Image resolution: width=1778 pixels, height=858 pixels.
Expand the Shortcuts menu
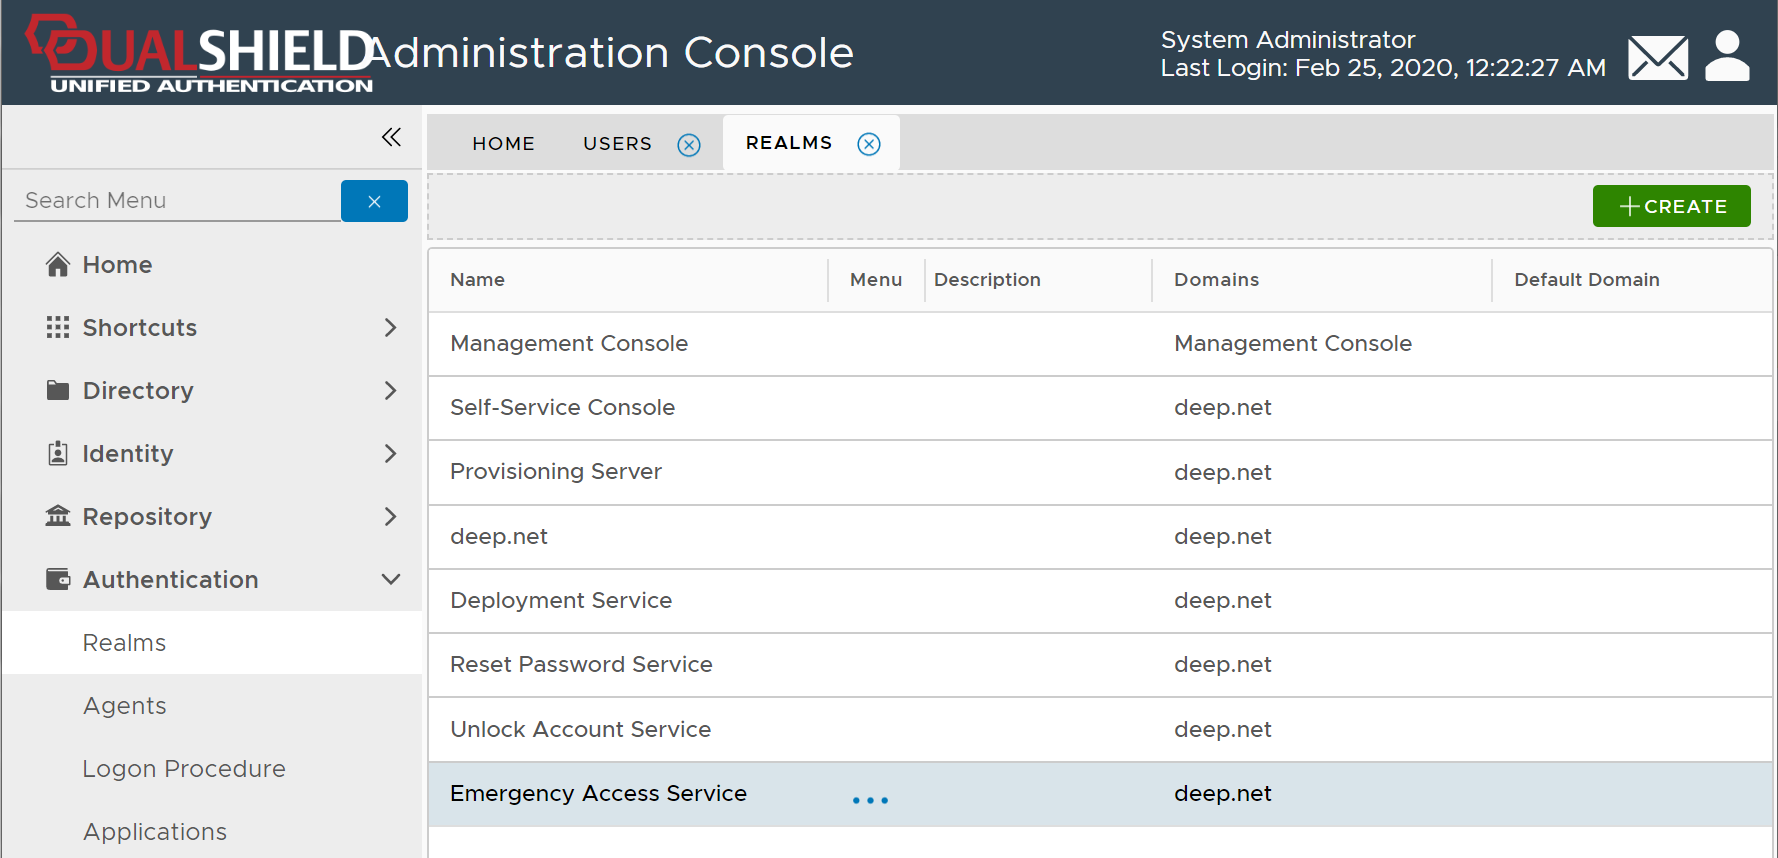[390, 328]
